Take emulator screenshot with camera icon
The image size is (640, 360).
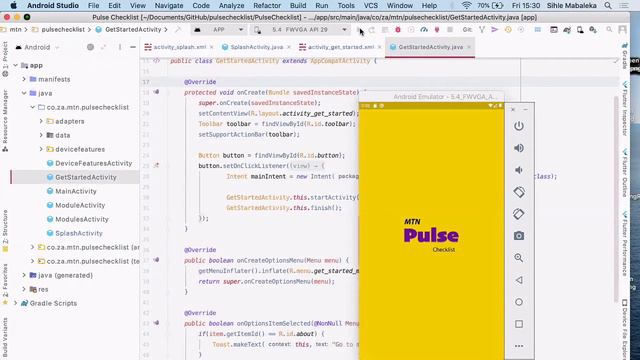(x=519, y=236)
